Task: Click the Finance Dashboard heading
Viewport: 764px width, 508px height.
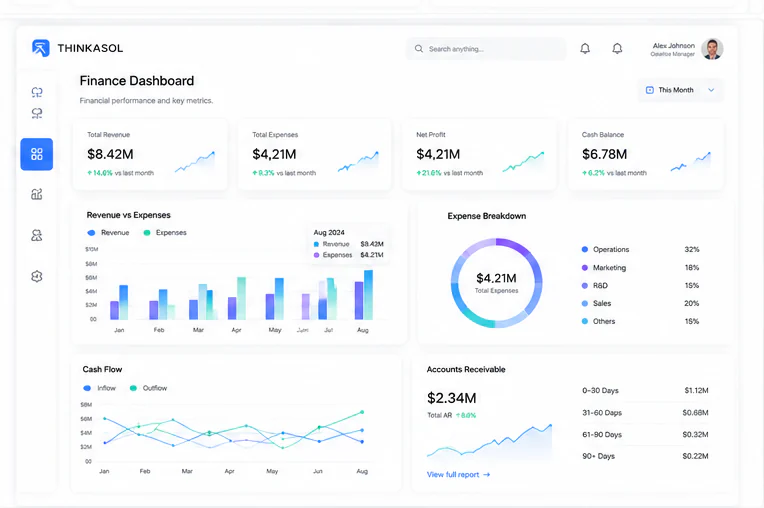Action: (137, 81)
